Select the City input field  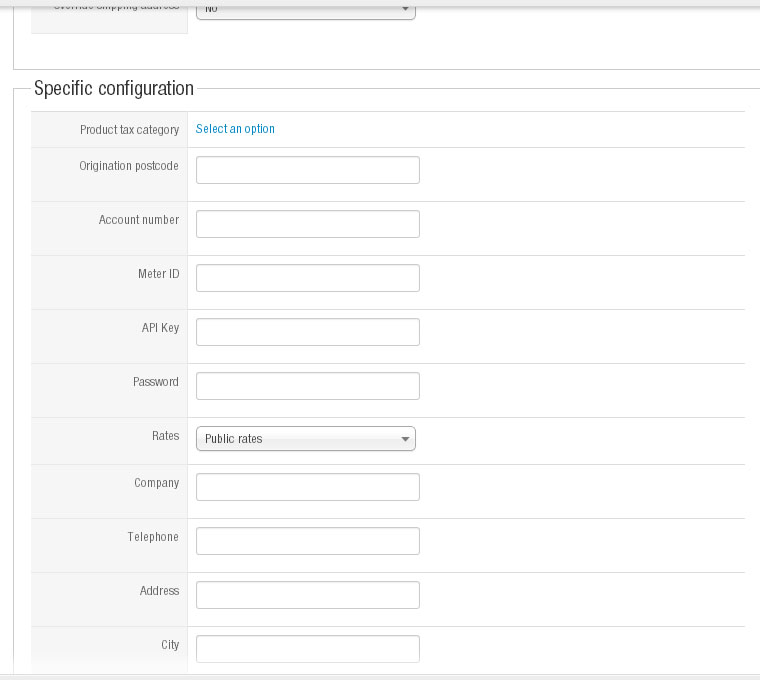307,649
